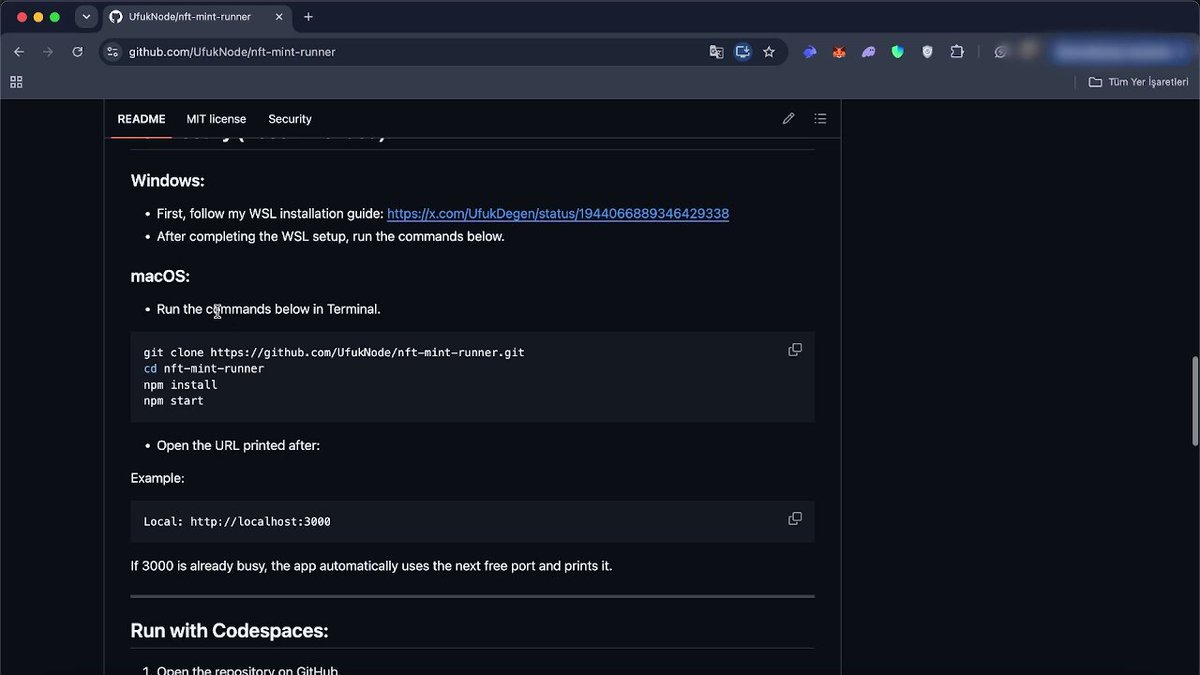1200x675 pixels.
Task: Open the WSL installation guide x.com link
Action: [x=558, y=213]
